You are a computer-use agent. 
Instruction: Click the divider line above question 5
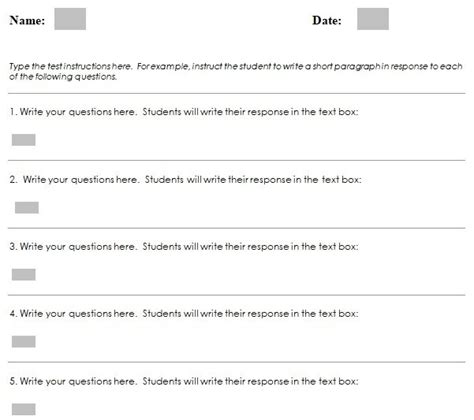[x=237, y=362]
